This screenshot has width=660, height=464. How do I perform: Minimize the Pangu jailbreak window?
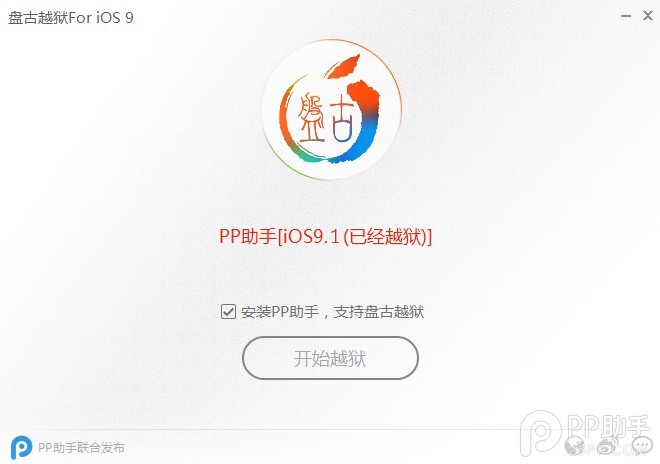626,16
